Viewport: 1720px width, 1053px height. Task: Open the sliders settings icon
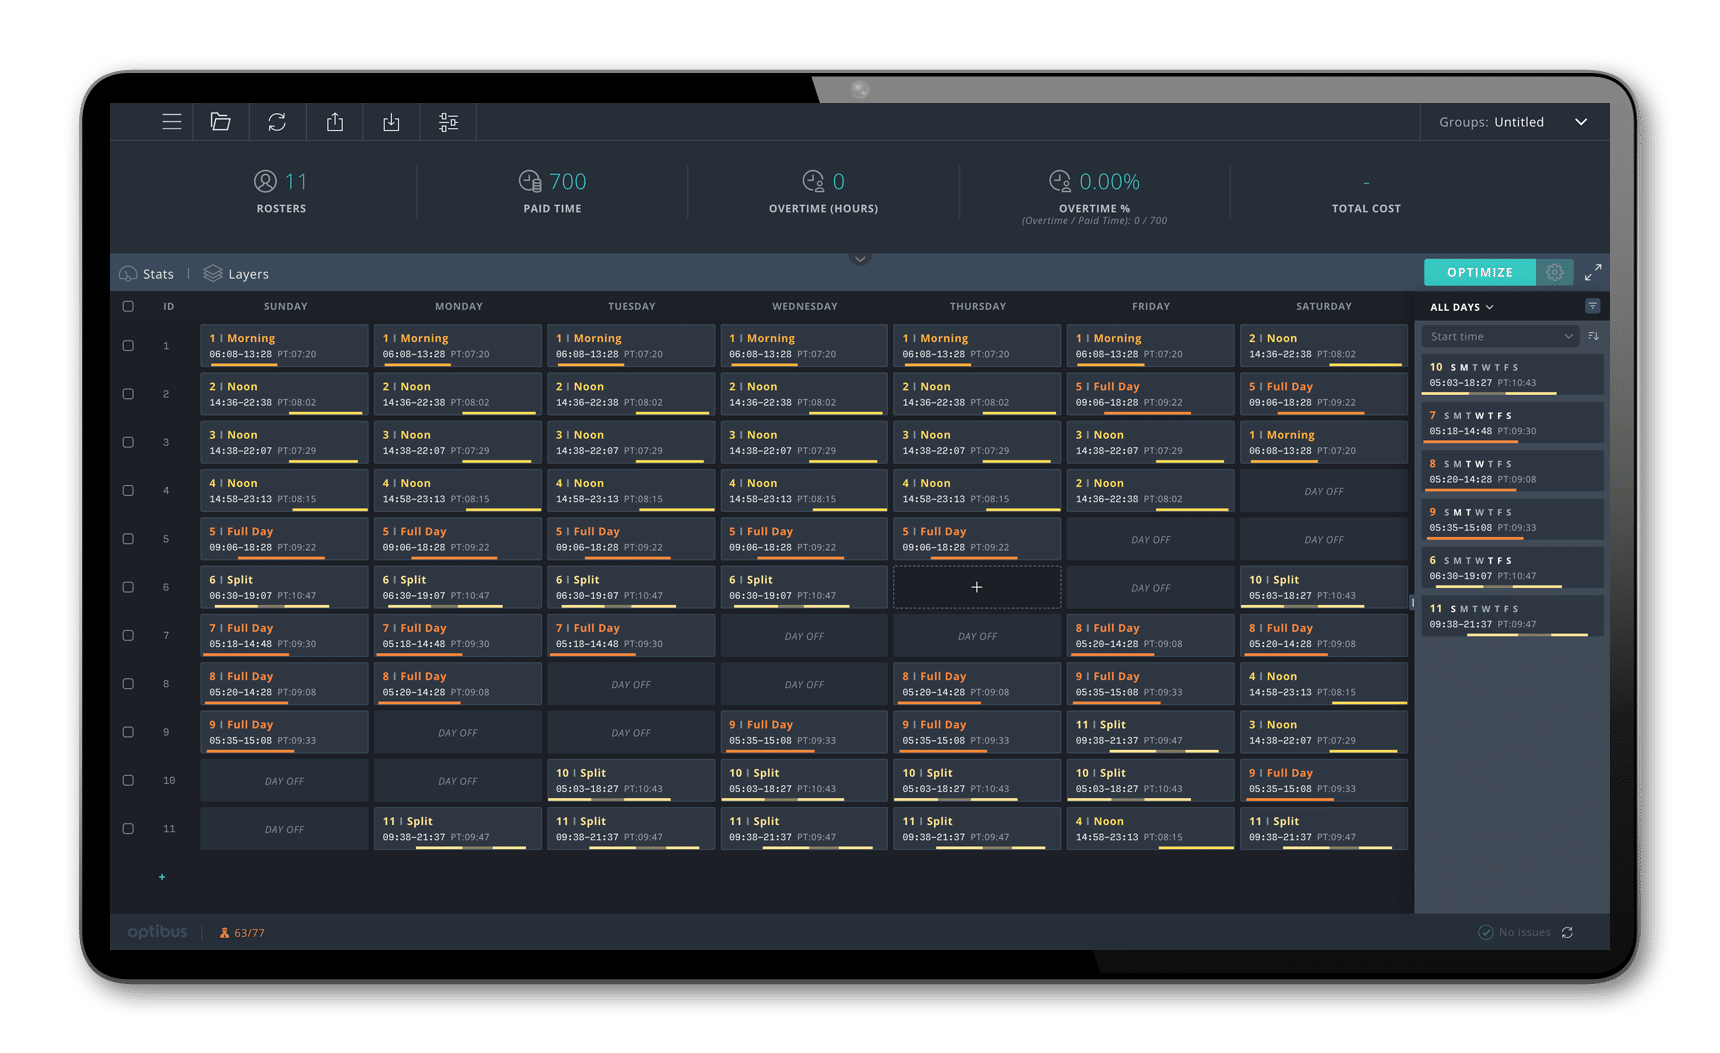click(448, 122)
